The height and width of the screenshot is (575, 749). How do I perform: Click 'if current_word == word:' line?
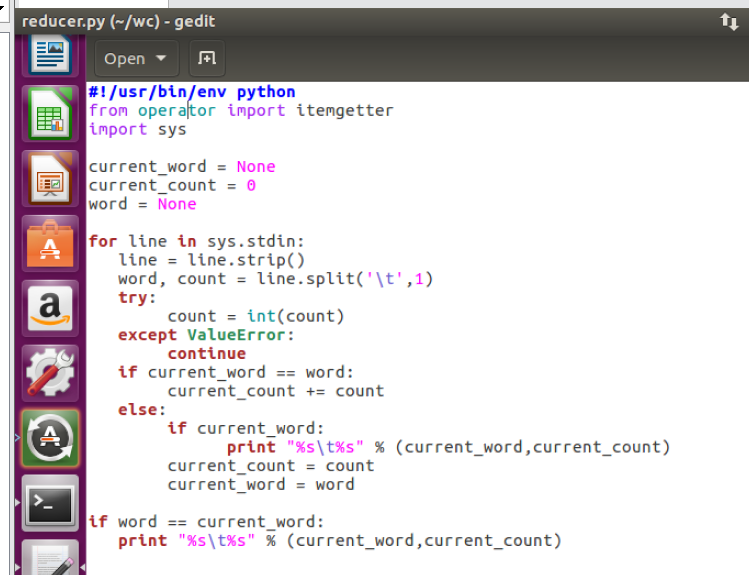tap(236, 373)
